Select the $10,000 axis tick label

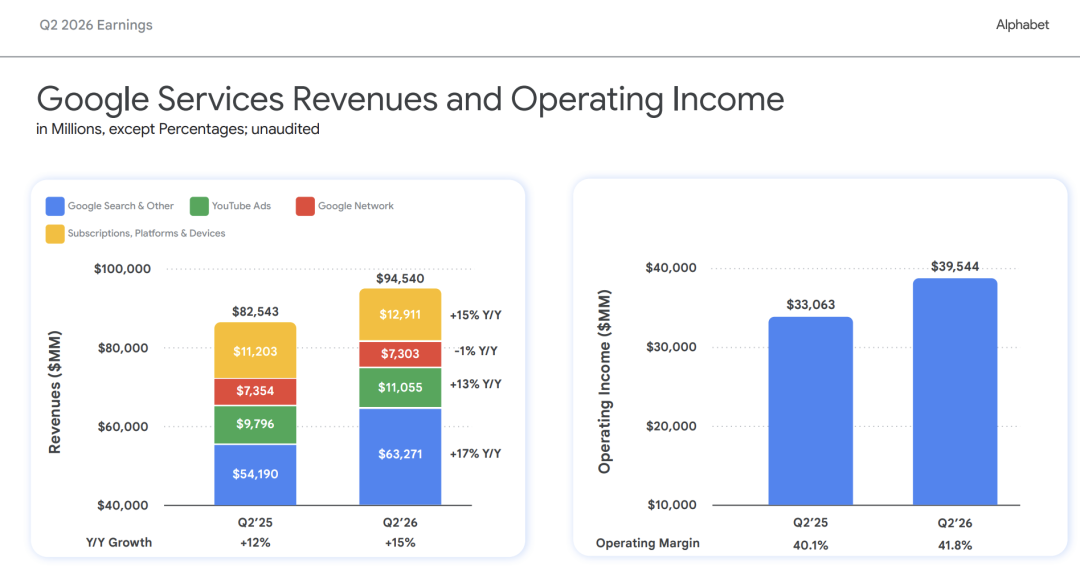point(672,505)
